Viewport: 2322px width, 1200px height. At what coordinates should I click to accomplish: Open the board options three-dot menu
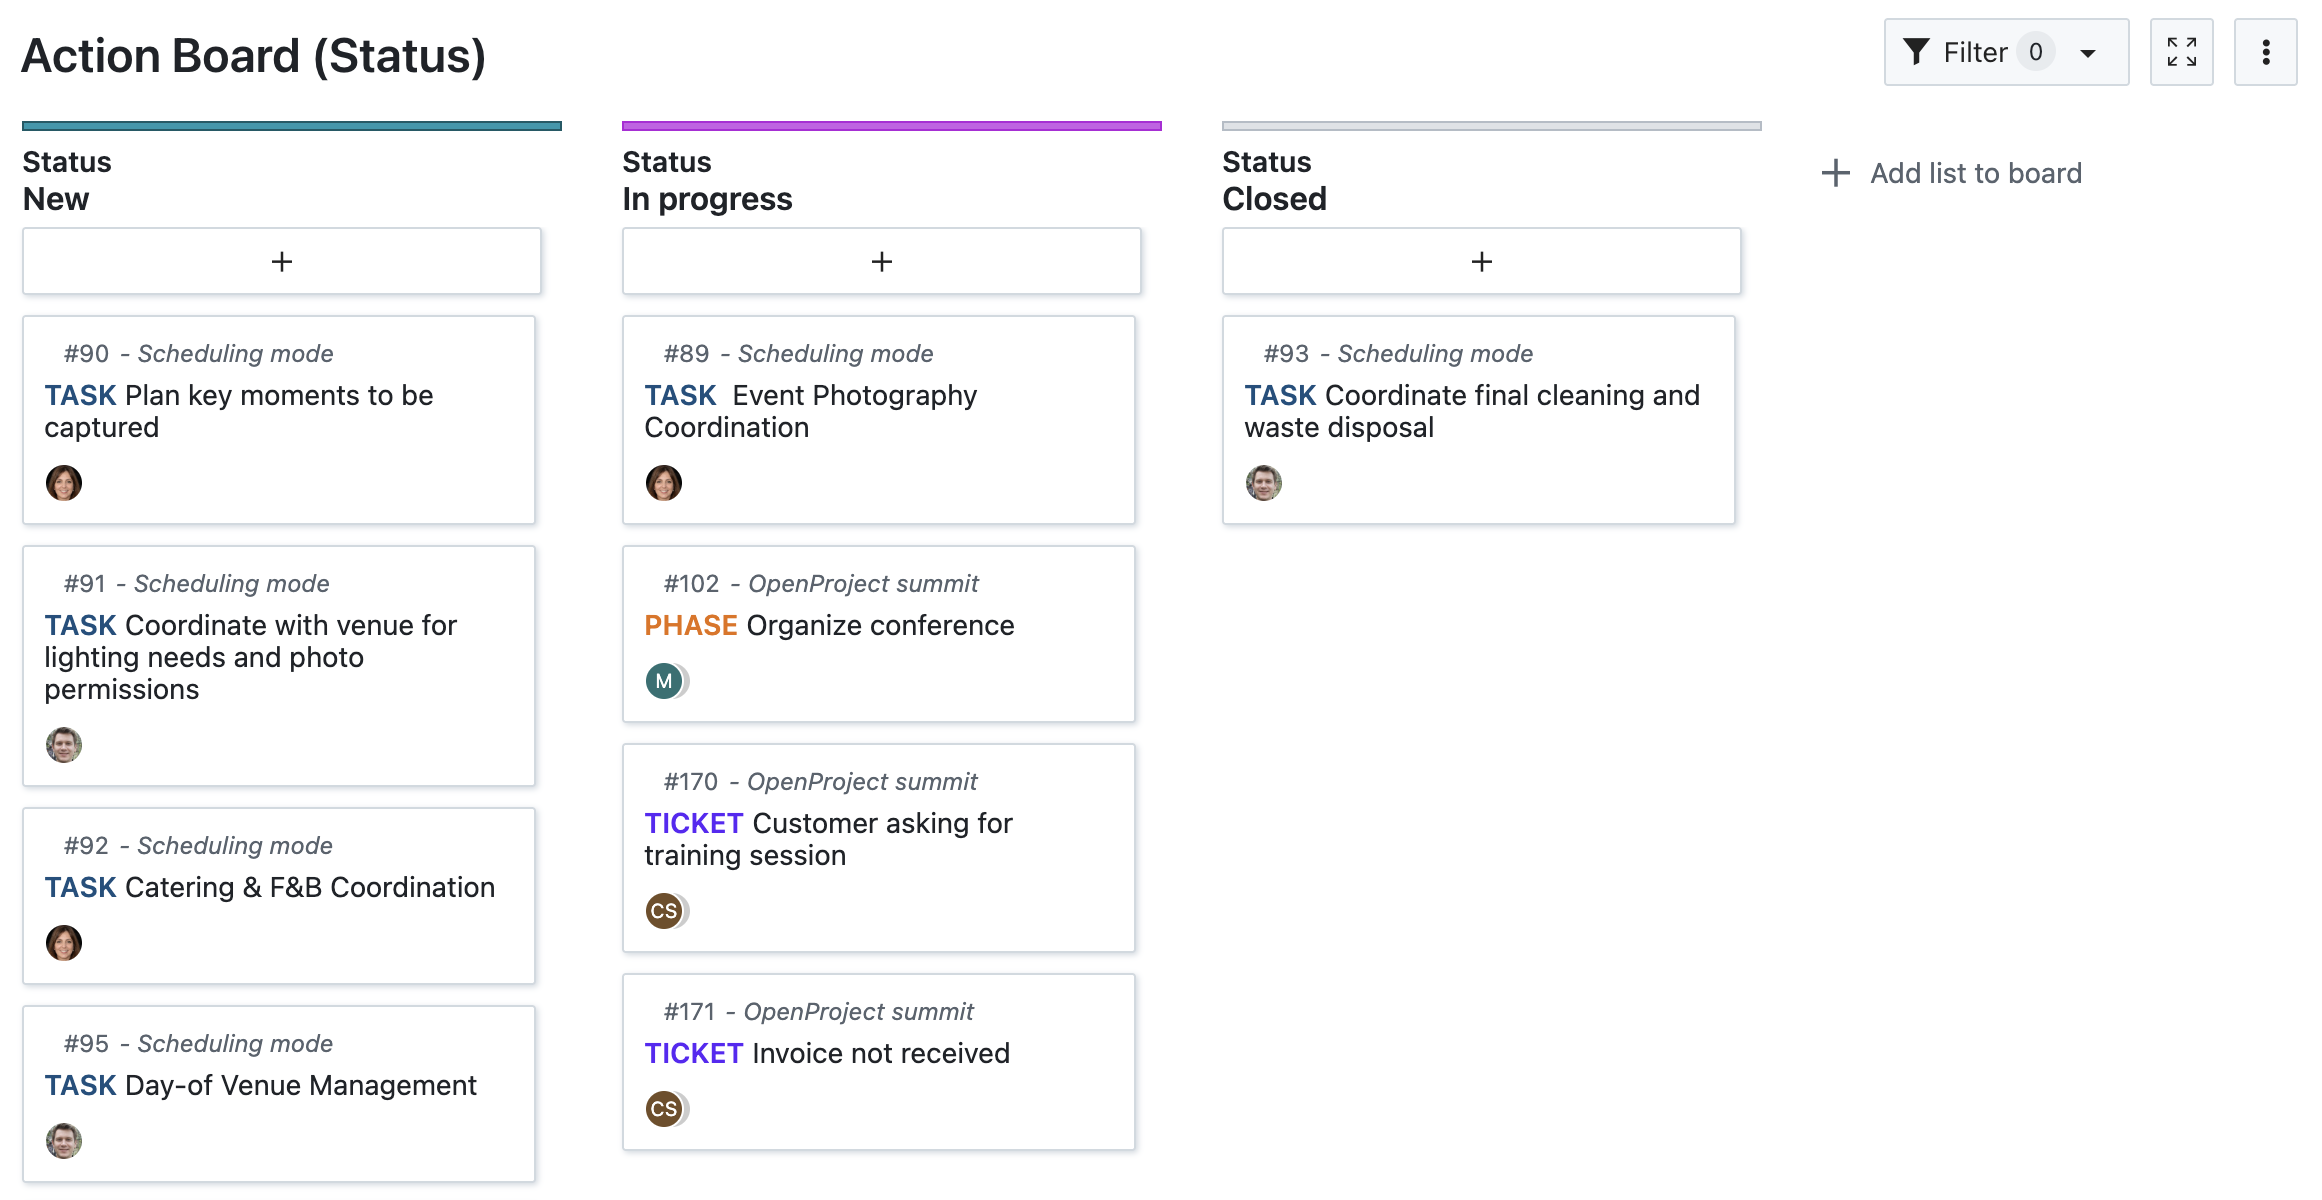pos(2265,51)
